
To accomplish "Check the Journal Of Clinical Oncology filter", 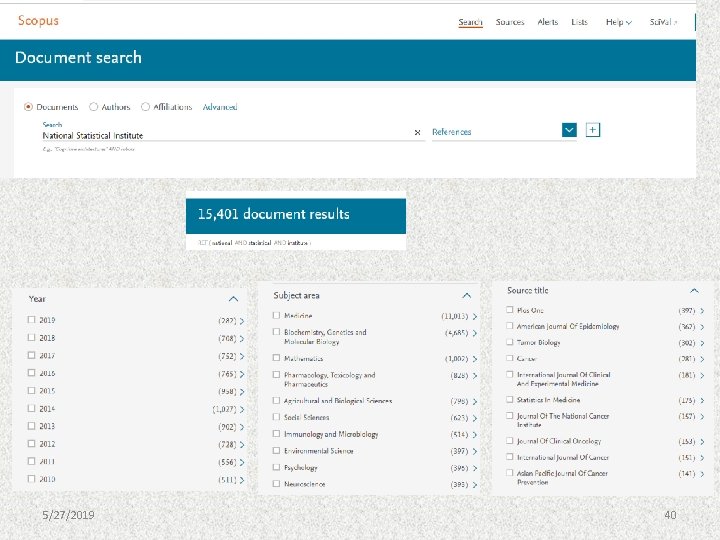I will coord(509,440).
